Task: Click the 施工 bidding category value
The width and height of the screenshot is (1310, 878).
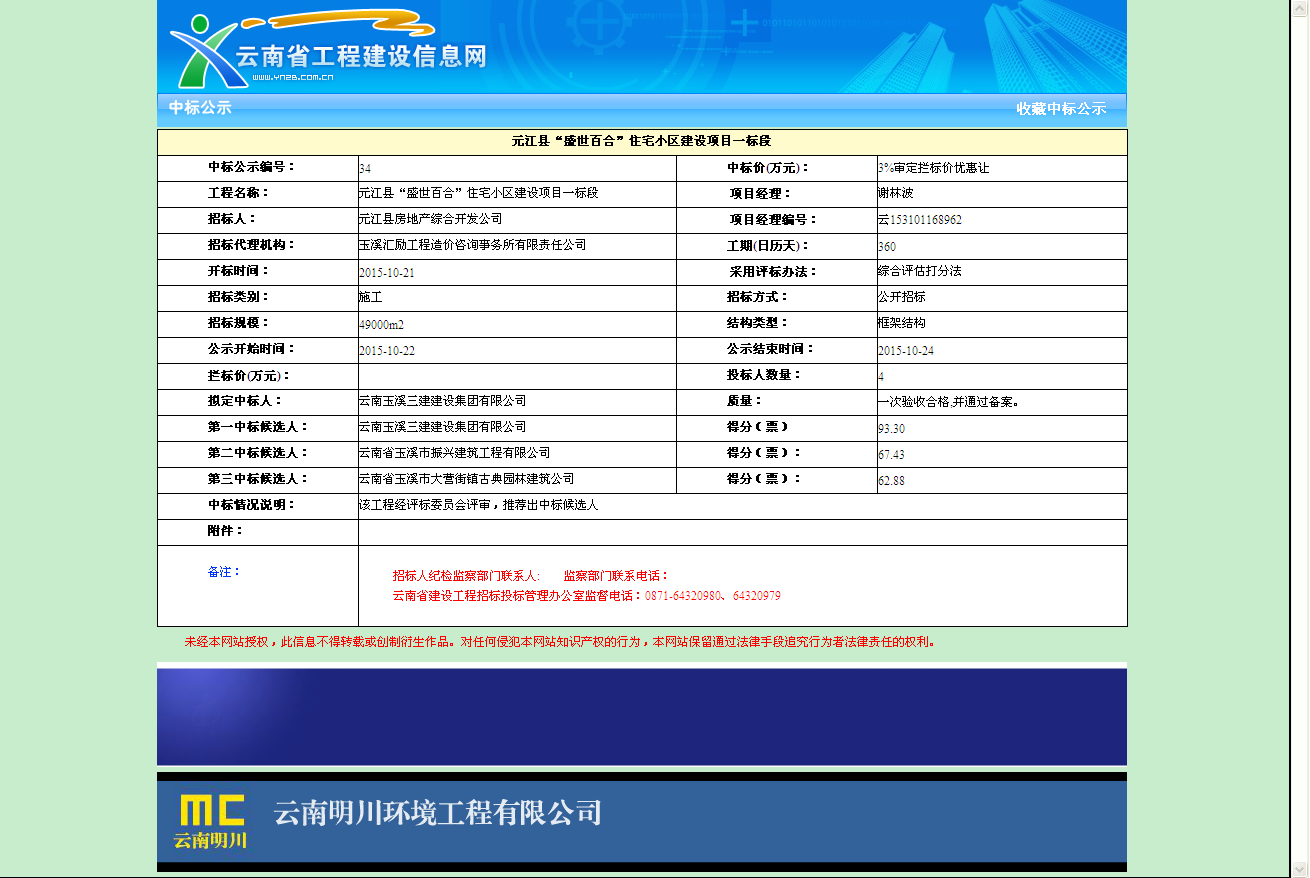Action: [371, 297]
